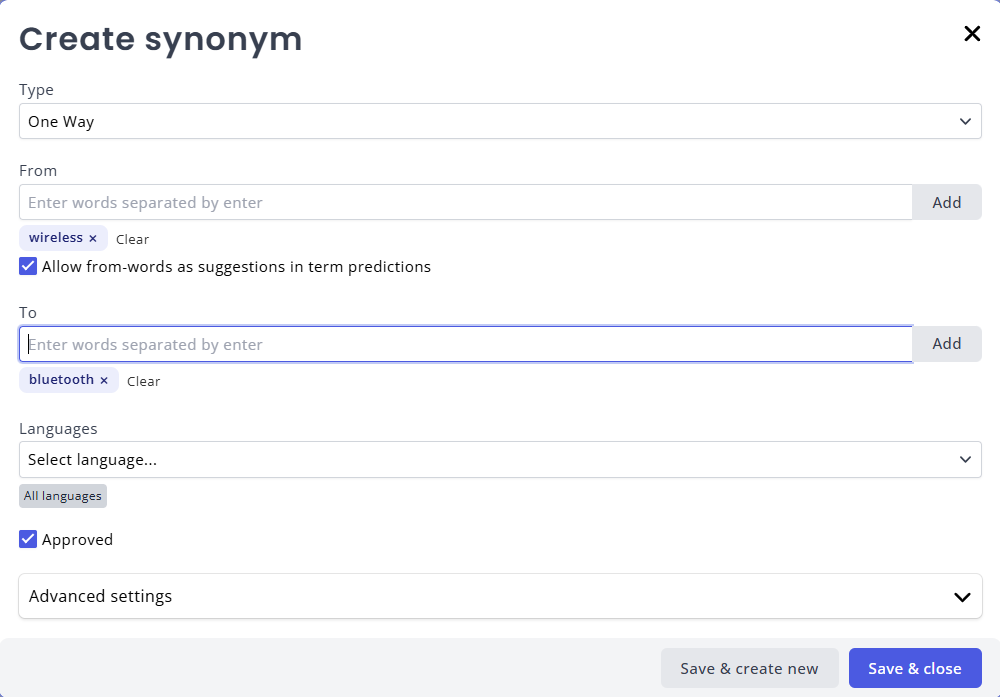Click the Add button next to To
The height and width of the screenshot is (697, 1000).
(946, 343)
